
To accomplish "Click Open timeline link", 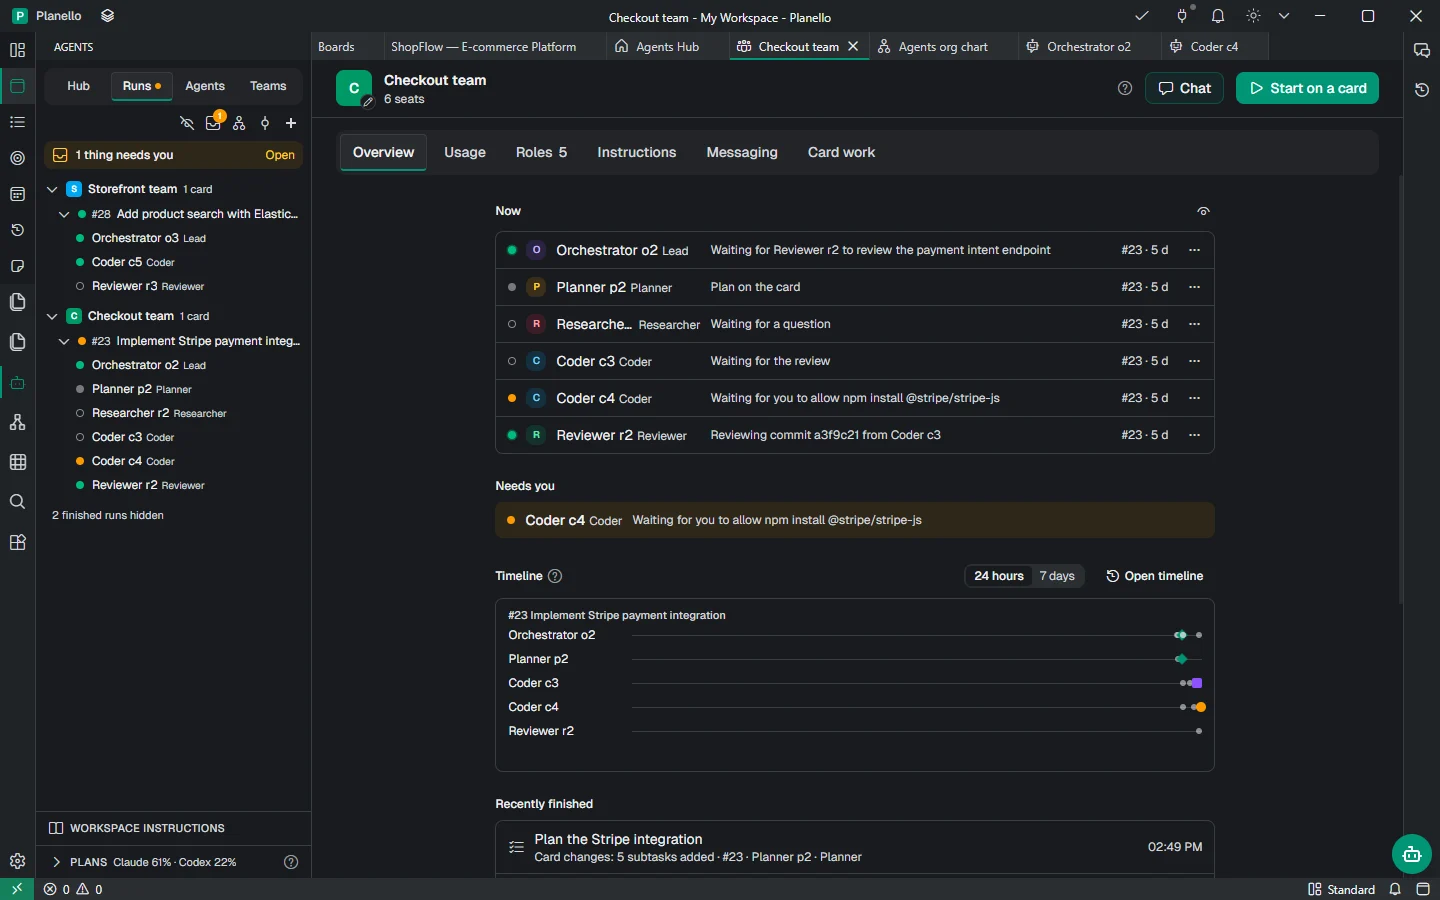I will (x=1155, y=576).
